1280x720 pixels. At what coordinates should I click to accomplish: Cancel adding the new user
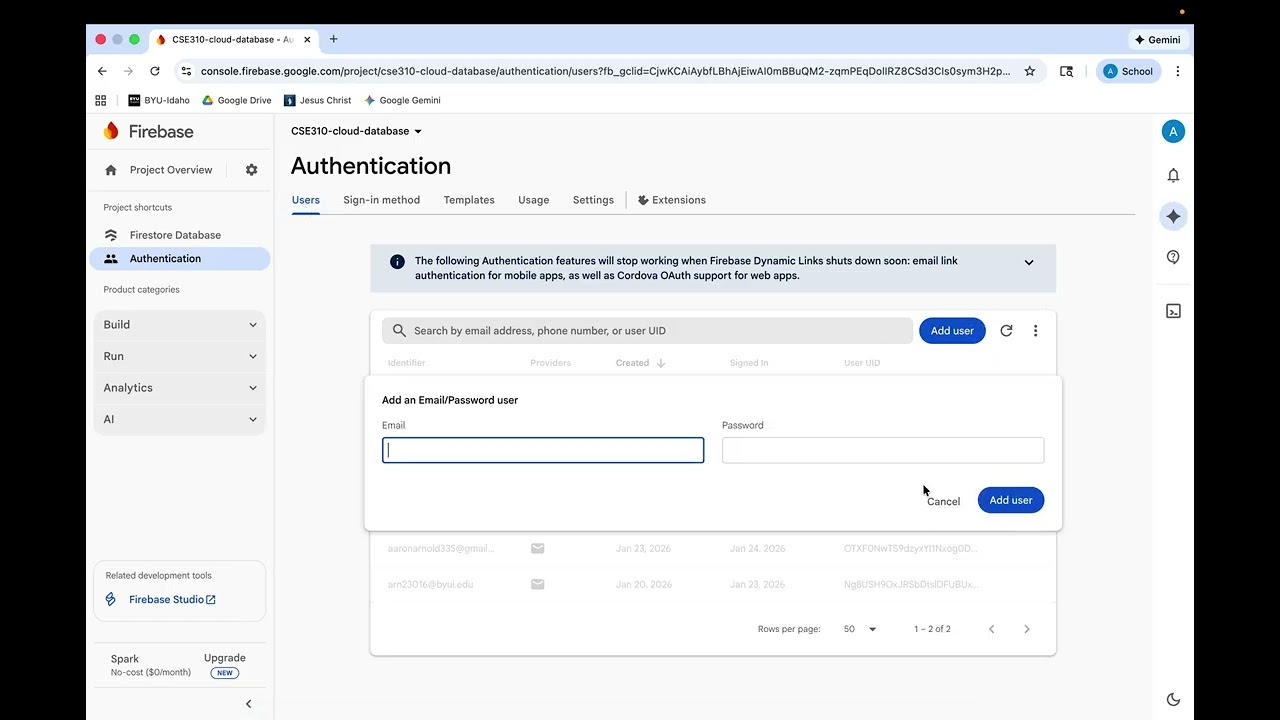[943, 501]
